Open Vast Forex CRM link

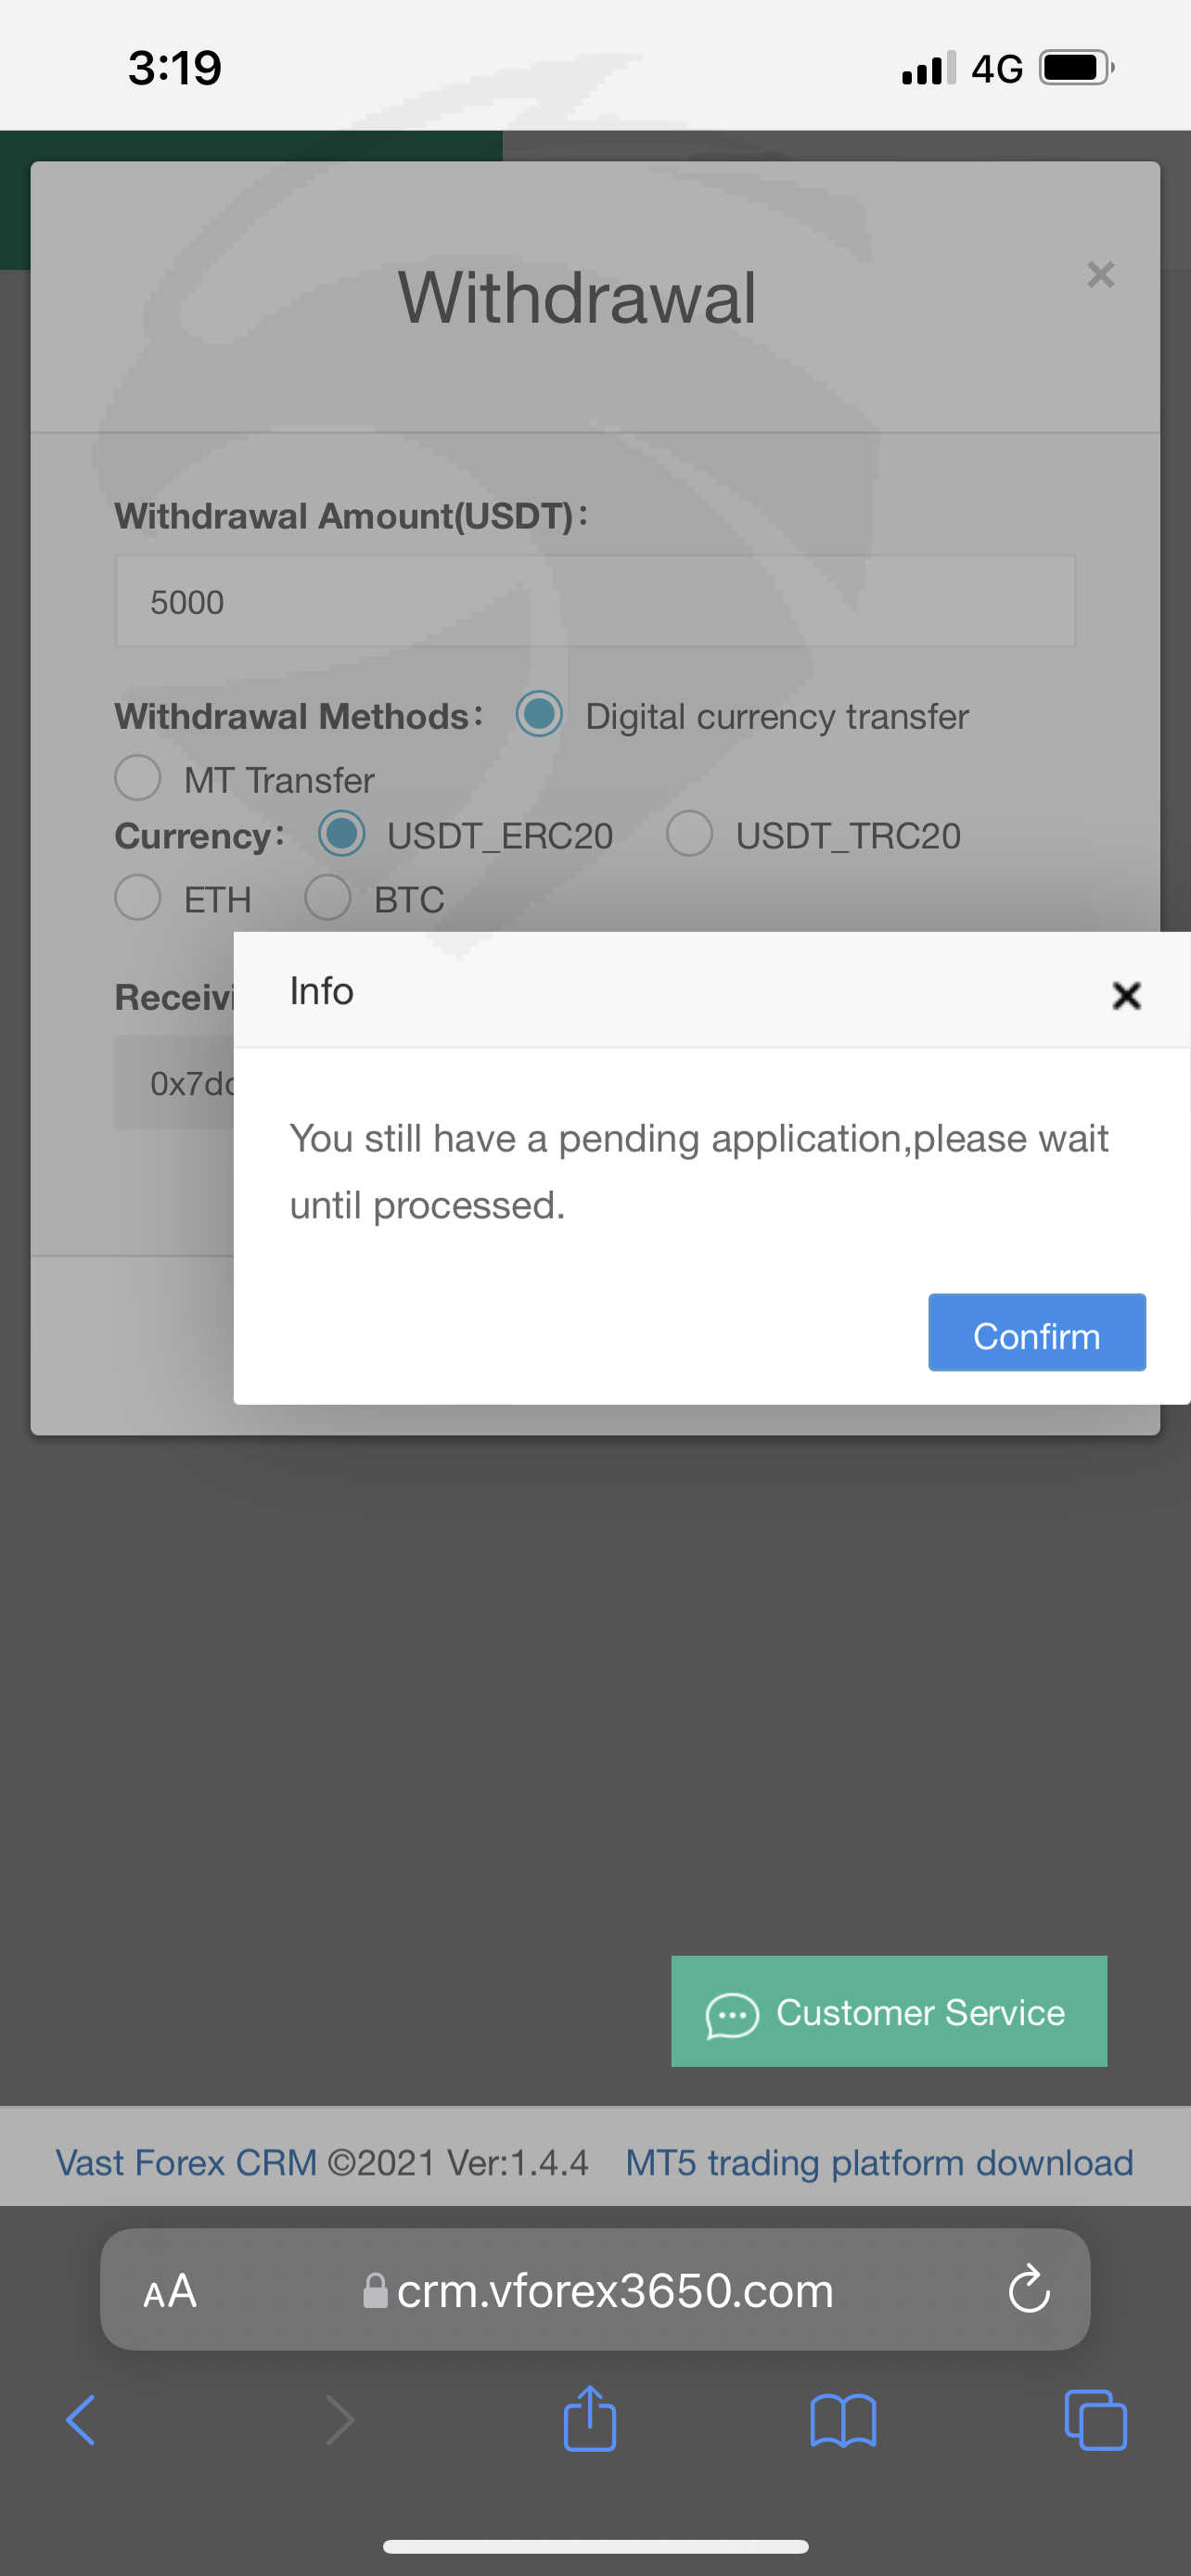click(186, 2162)
